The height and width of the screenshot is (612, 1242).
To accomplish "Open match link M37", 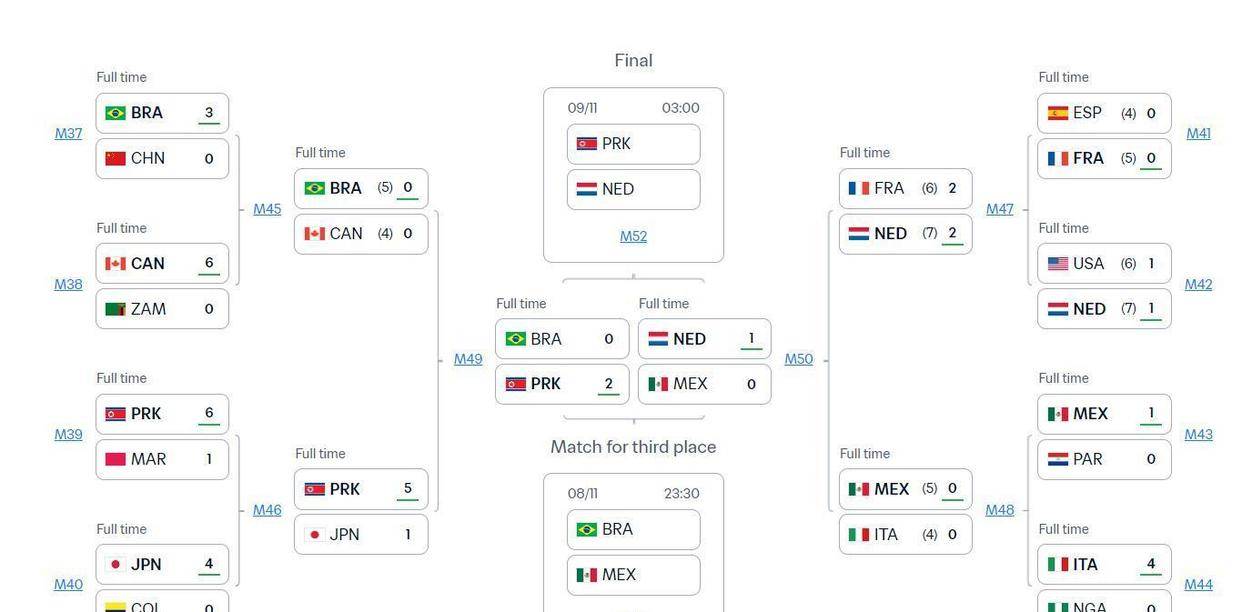I will click(68, 133).
